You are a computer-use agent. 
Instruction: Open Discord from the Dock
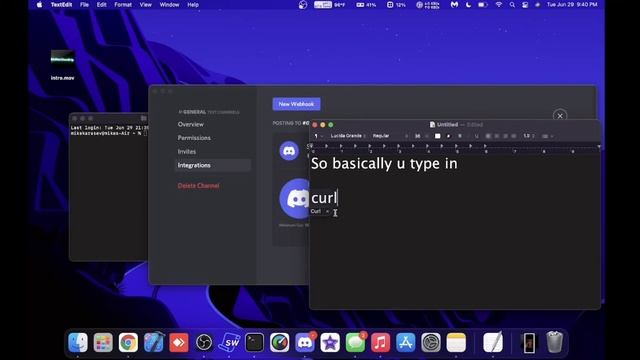coord(305,342)
